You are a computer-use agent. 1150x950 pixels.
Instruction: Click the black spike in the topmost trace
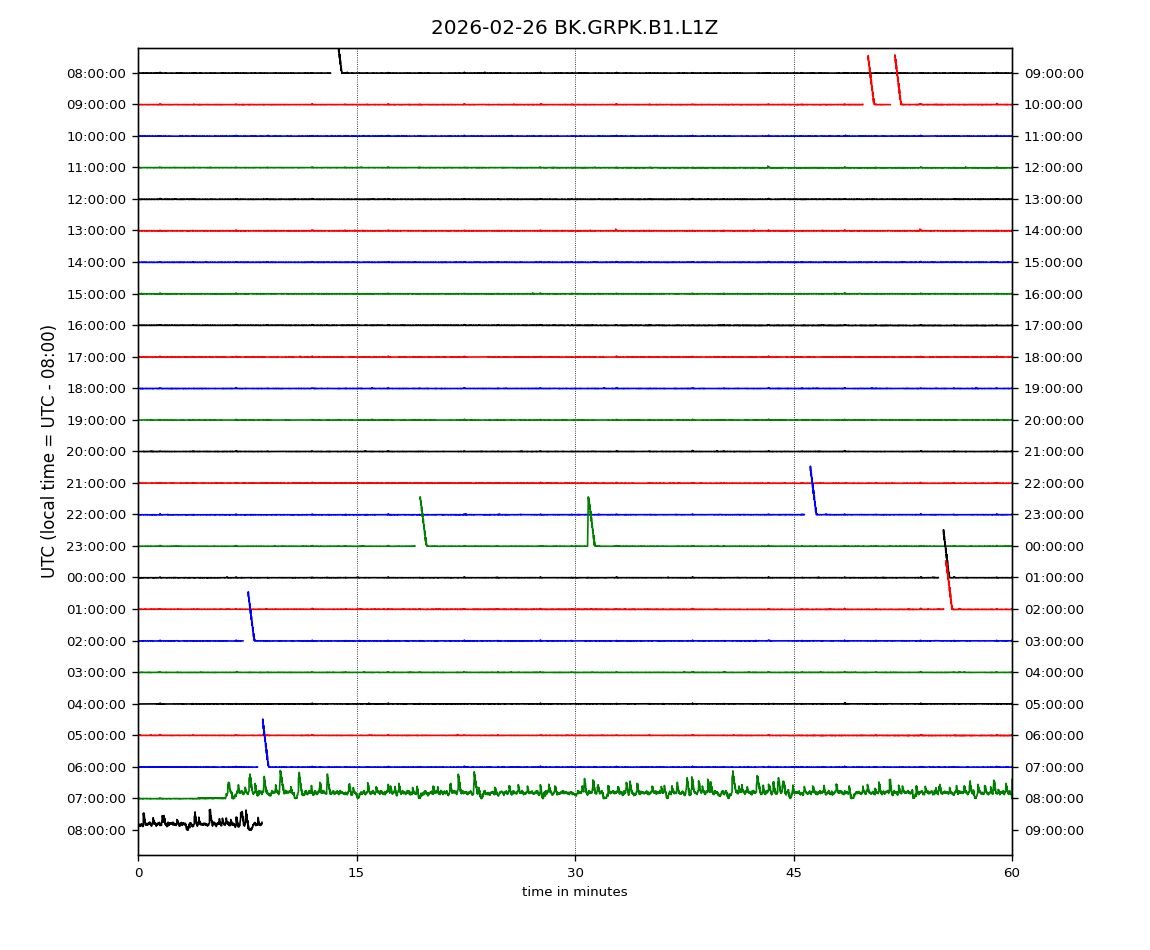(340, 60)
